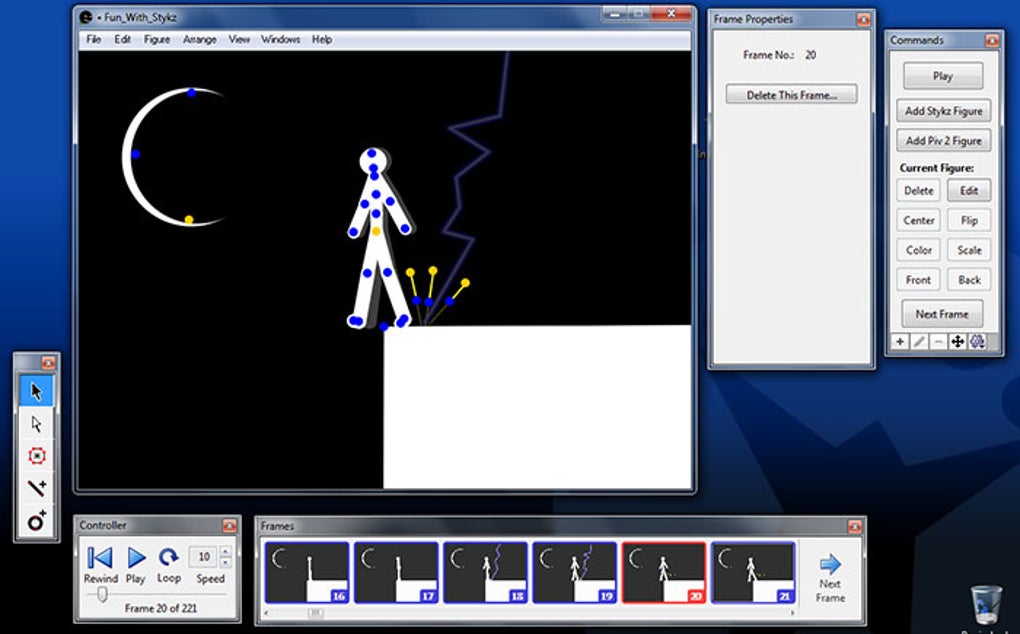
Task: Click the Color button
Action: 919,250
